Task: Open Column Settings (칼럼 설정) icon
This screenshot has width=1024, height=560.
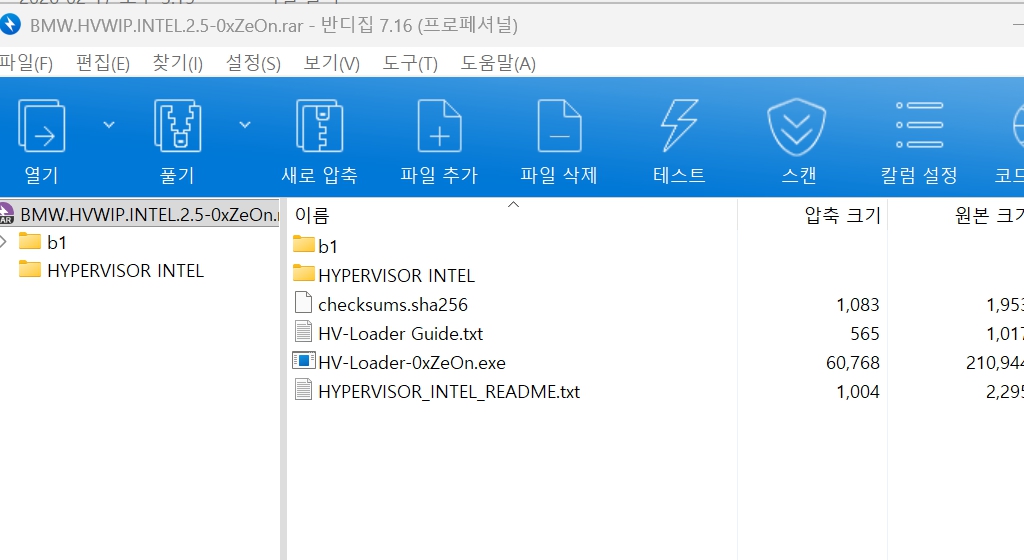Action: click(x=919, y=128)
